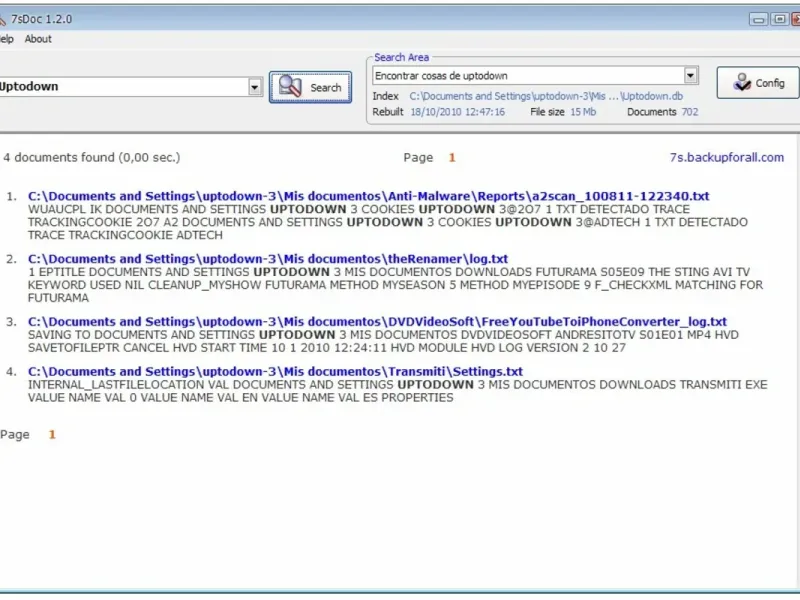Click the documents count 702
This screenshot has height=600, width=800.
click(x=690, y=112)
